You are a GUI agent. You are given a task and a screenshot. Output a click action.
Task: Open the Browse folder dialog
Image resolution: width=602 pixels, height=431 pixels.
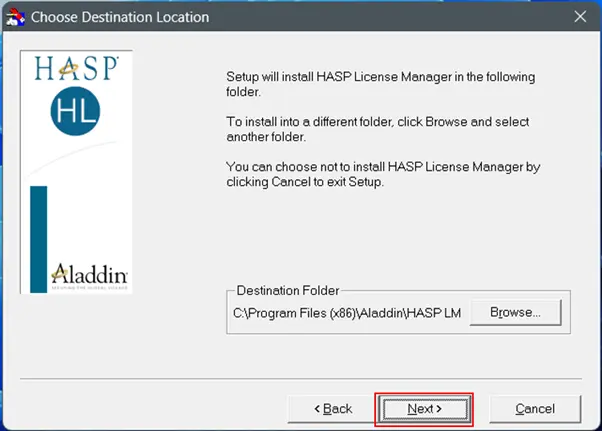coord(515,312)
